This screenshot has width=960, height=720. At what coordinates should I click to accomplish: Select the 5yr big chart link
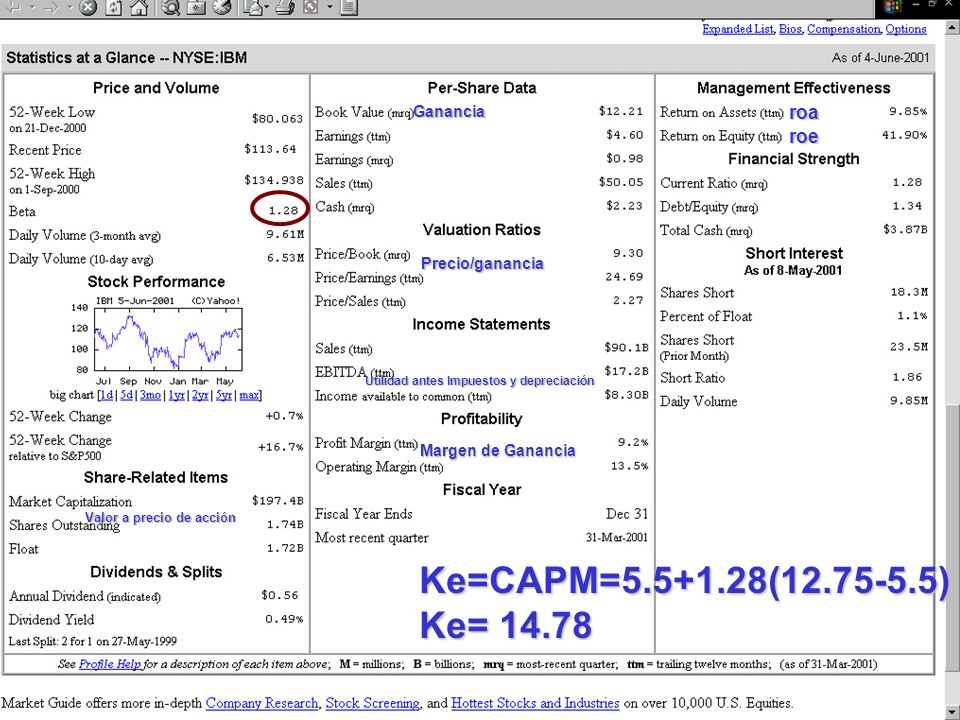(x=224, y=395)
